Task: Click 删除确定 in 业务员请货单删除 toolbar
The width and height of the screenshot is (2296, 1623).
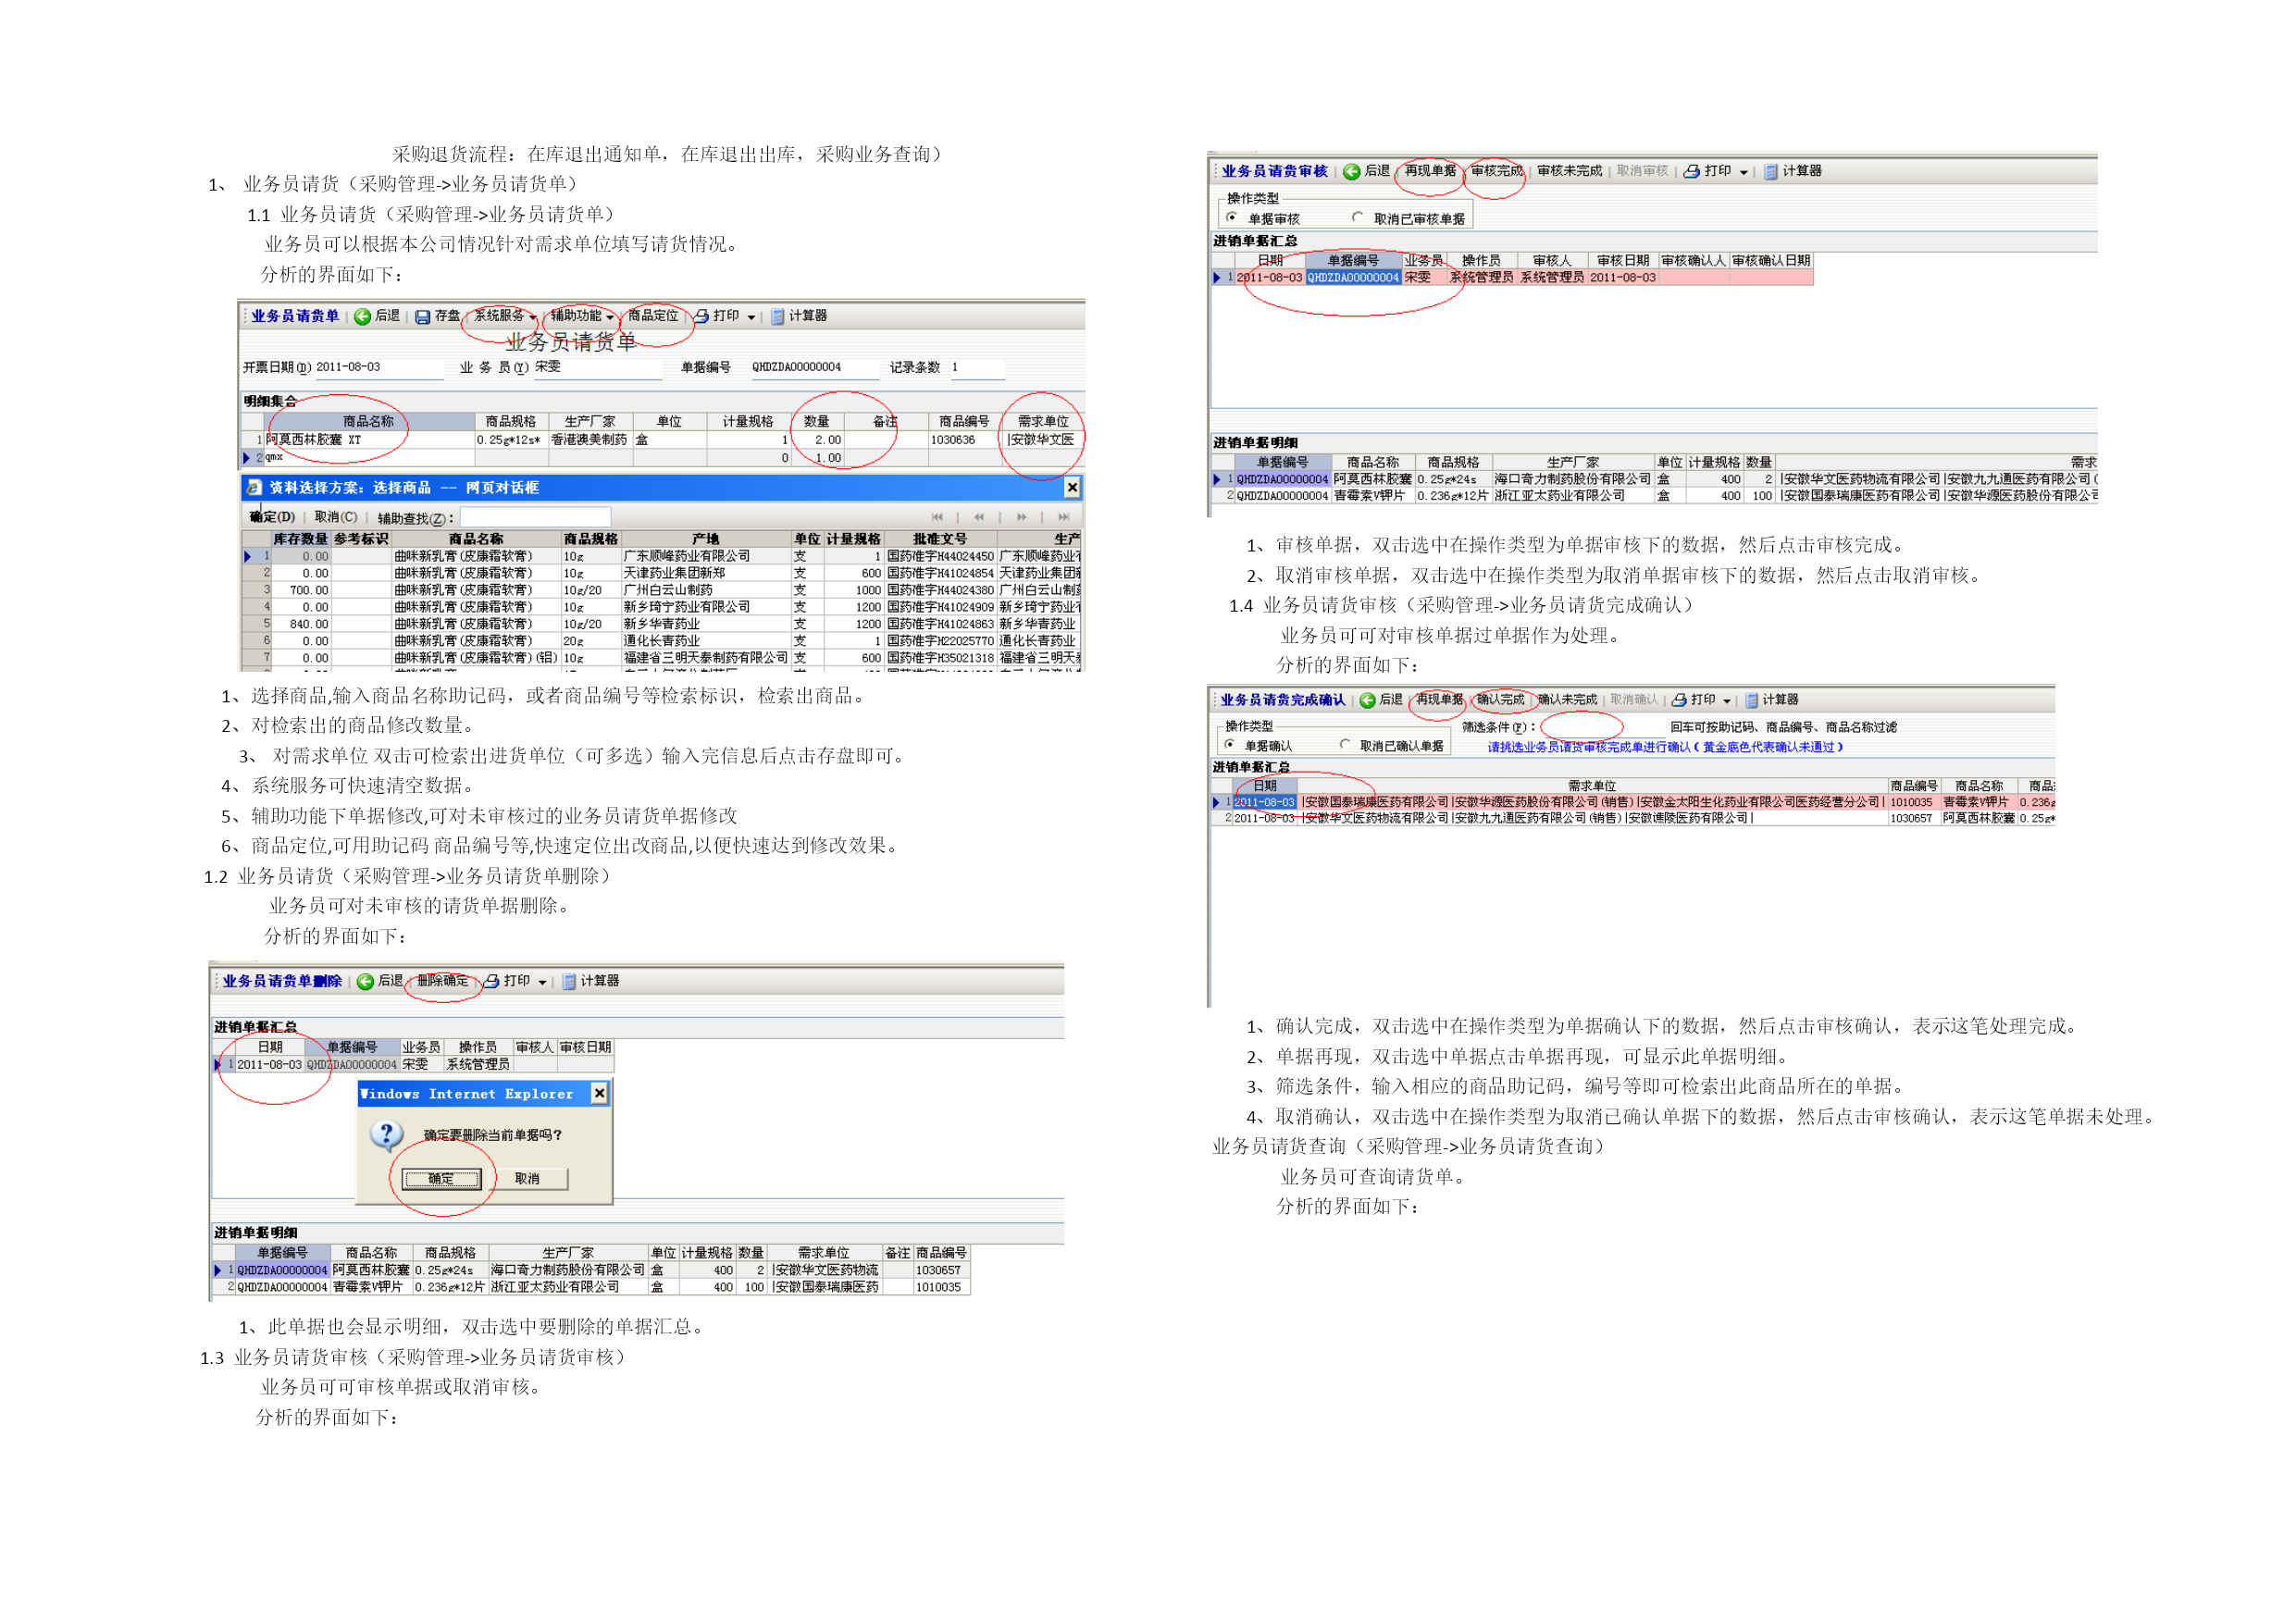Action: tap(442, 981)
